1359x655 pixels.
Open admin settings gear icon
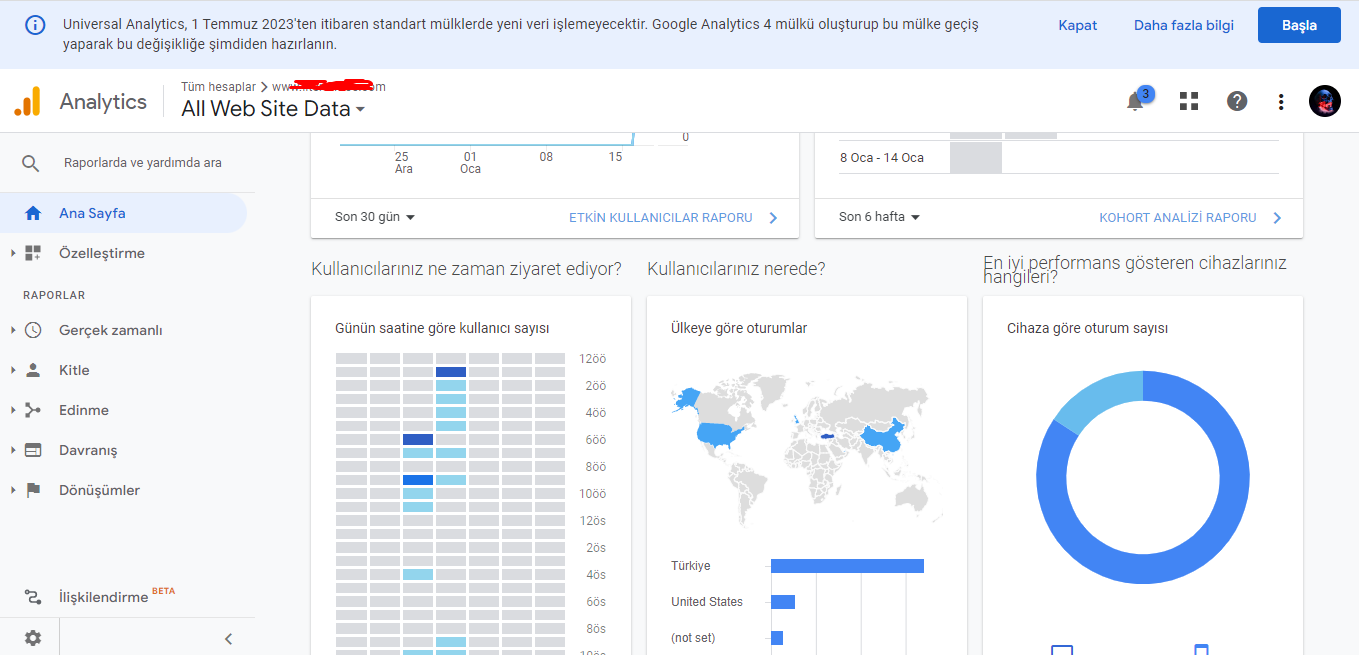pos(33,638)
